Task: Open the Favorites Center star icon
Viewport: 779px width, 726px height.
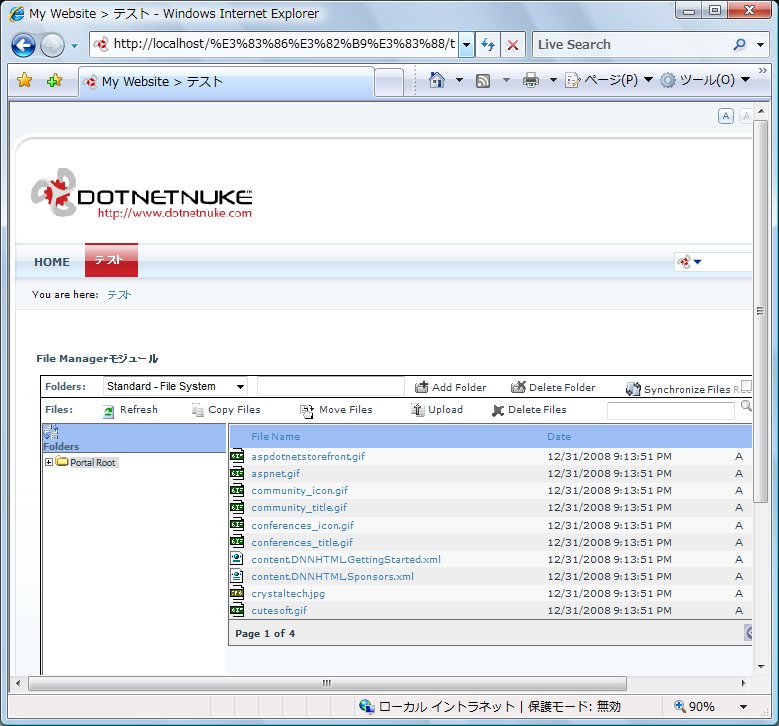Action: click(24, 80)
